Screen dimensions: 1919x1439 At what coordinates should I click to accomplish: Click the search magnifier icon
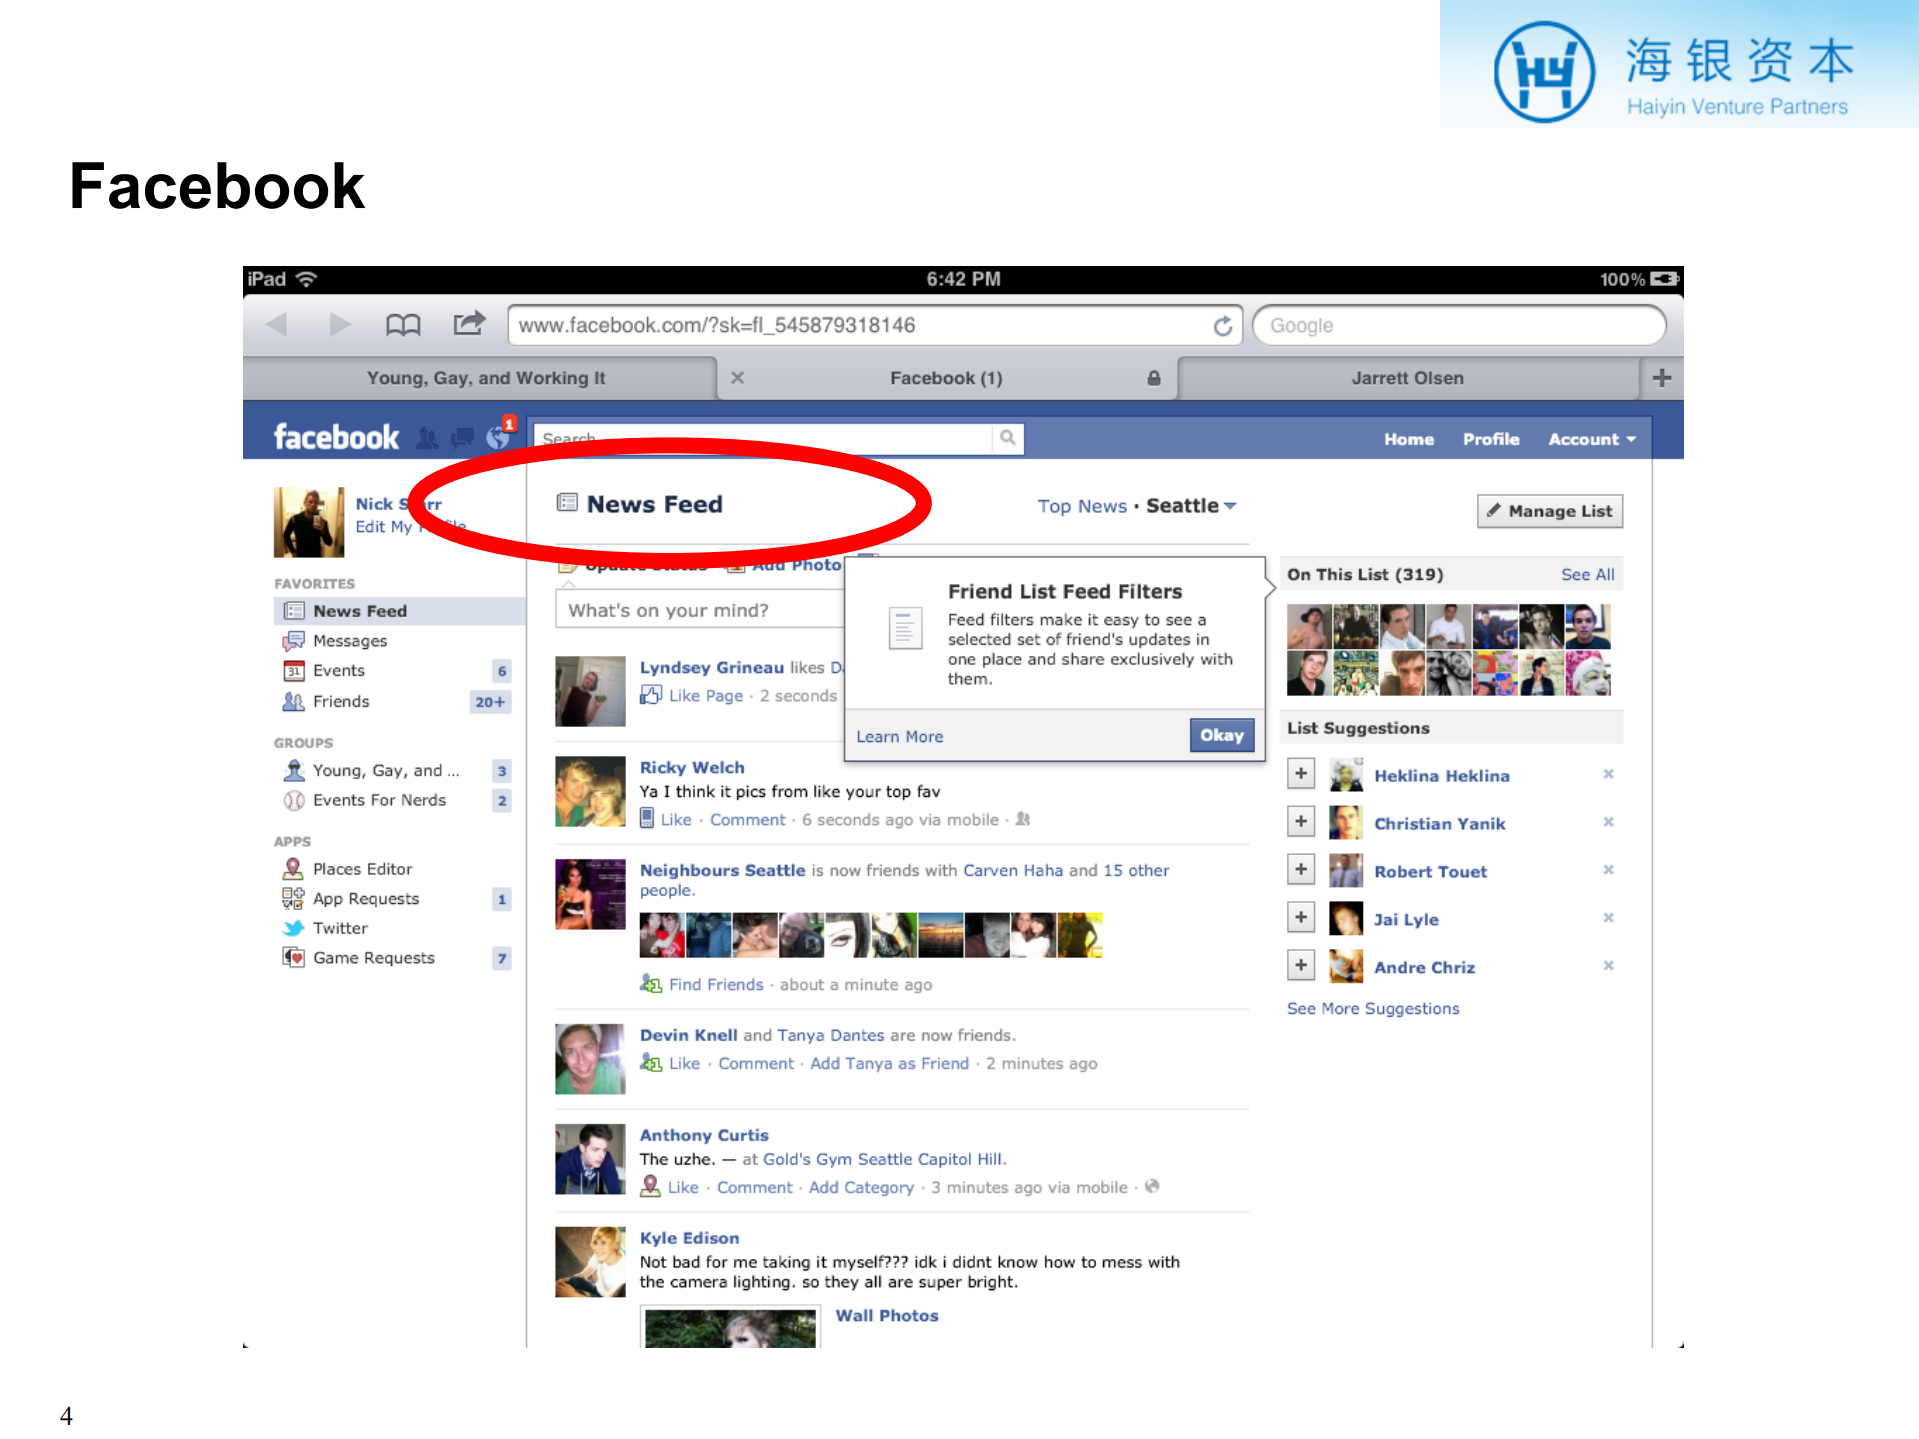[1007, 438]
